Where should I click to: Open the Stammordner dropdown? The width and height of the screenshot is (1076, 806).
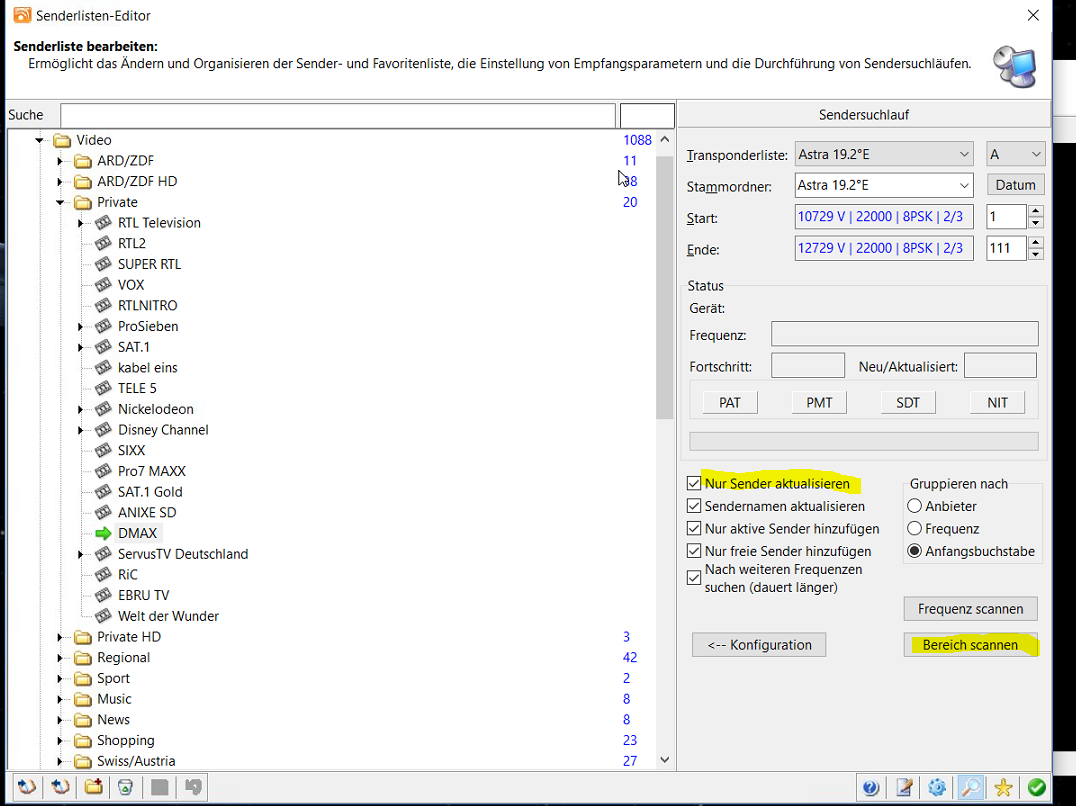click(884, 185)
